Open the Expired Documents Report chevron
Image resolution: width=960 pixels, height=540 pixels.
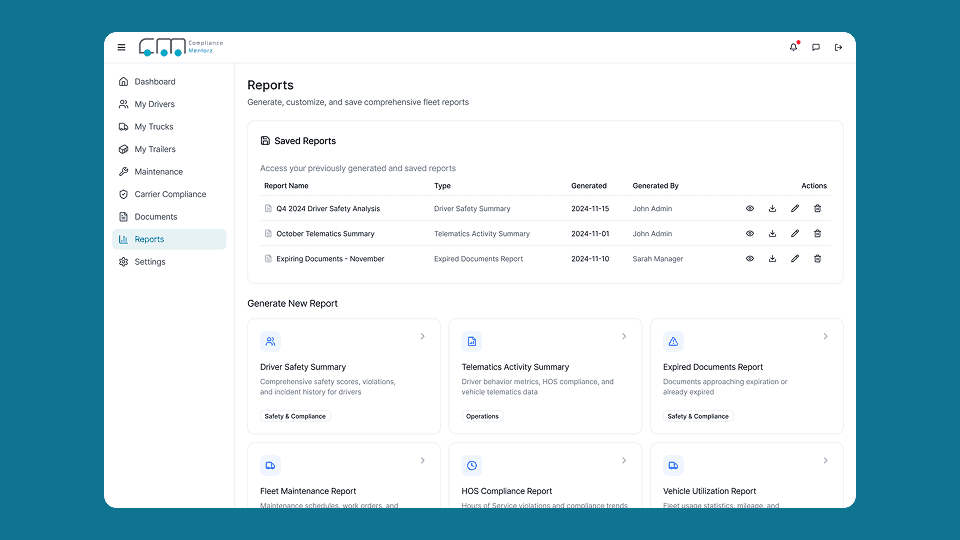click(825, 337)
